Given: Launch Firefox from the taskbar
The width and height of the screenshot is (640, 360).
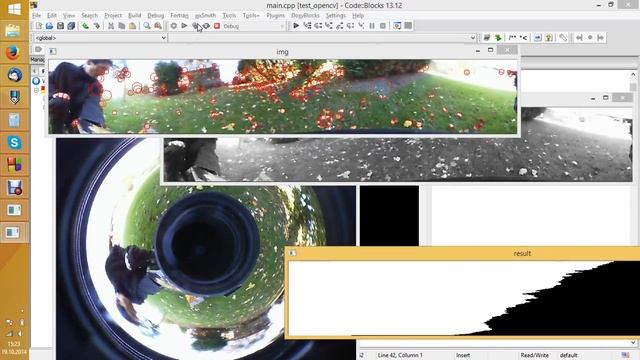Looking at the screenshot, I should click(x=13, y=53).
